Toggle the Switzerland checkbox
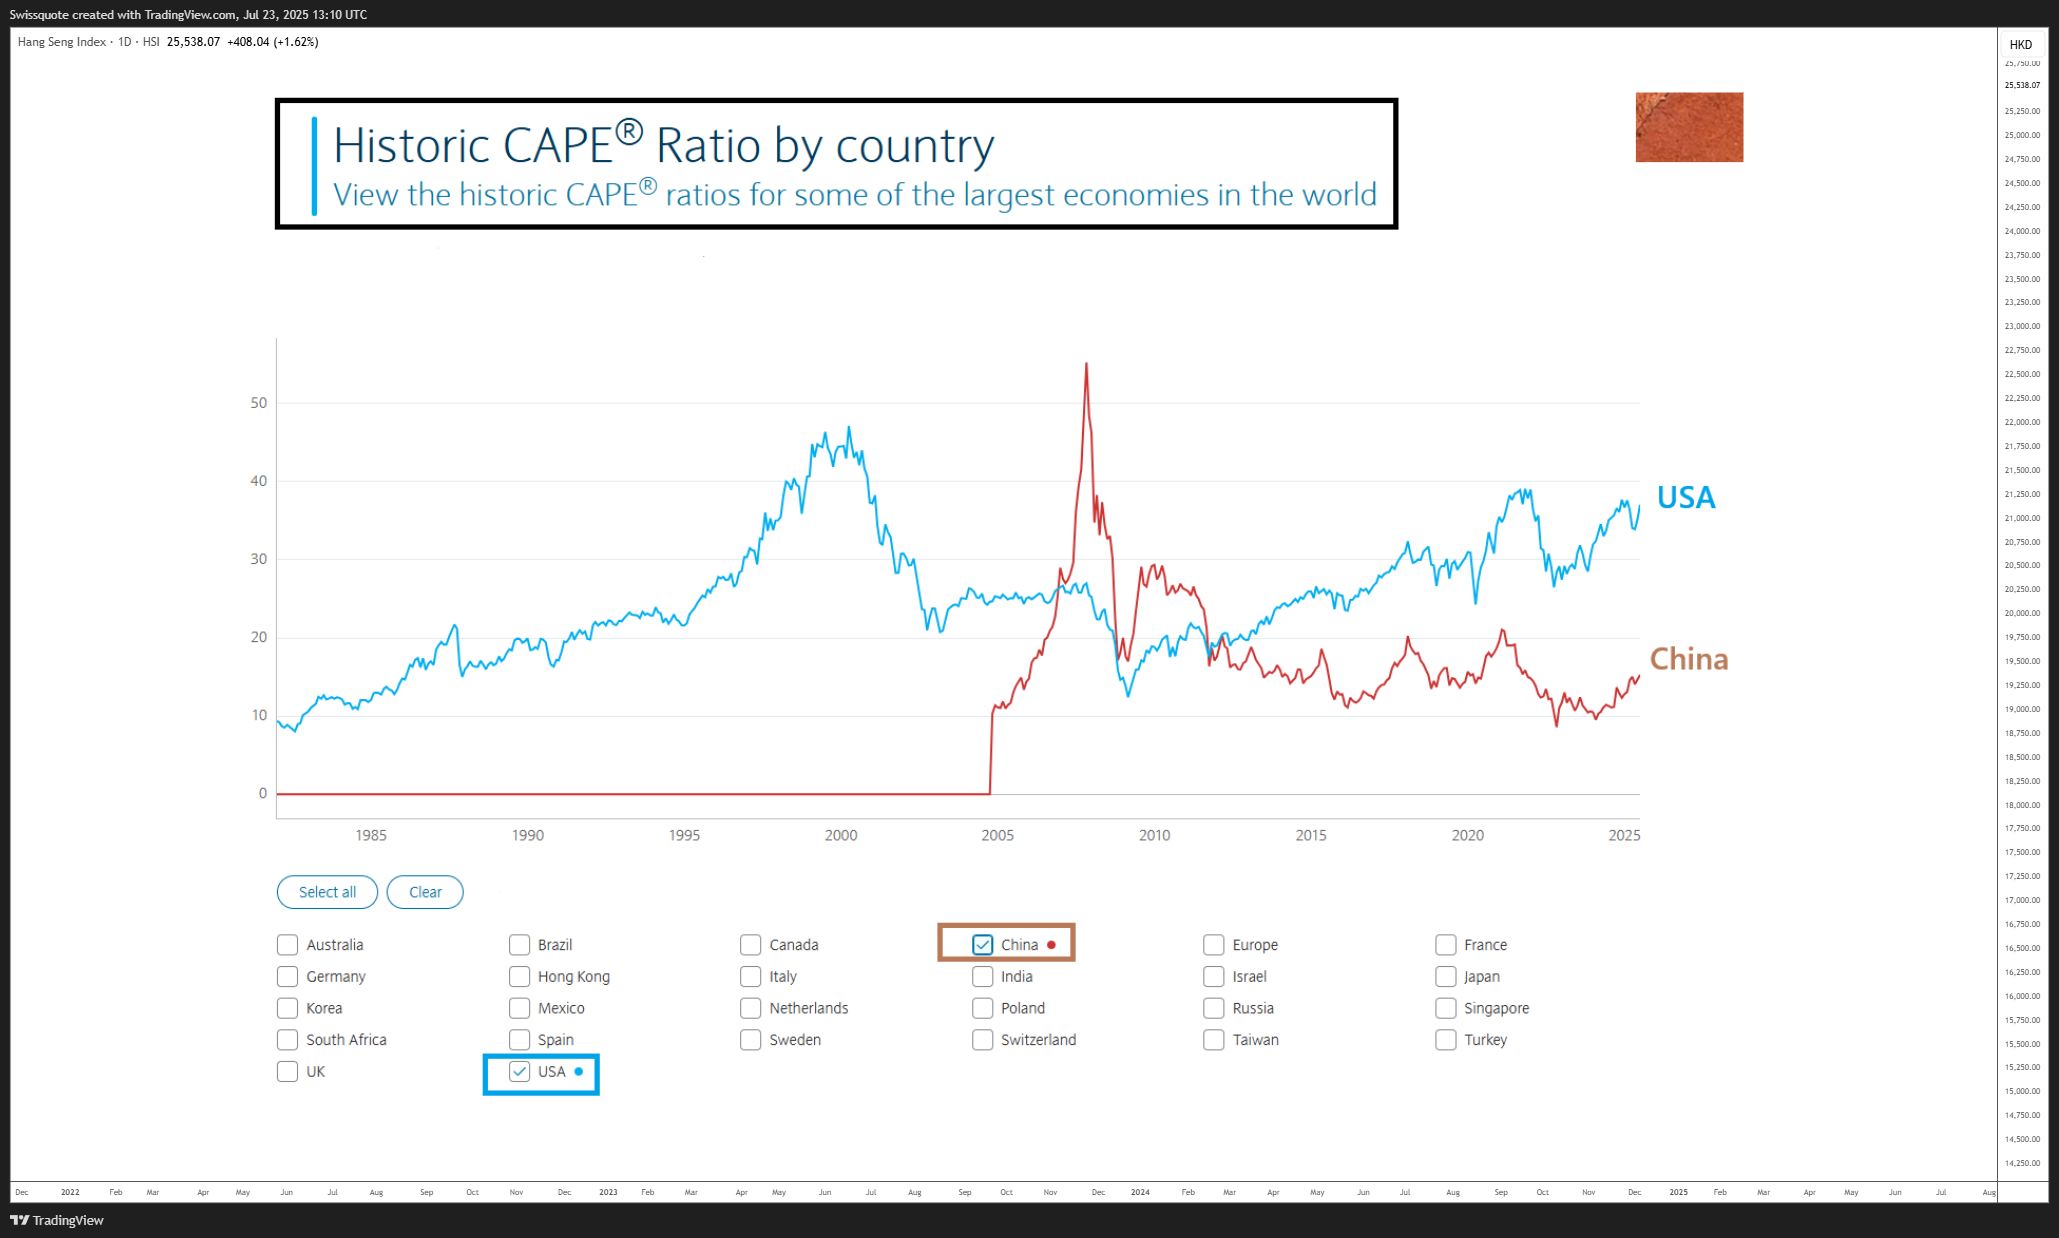This screenshot has width=2059, height=1238. [x=982, y=1040]
